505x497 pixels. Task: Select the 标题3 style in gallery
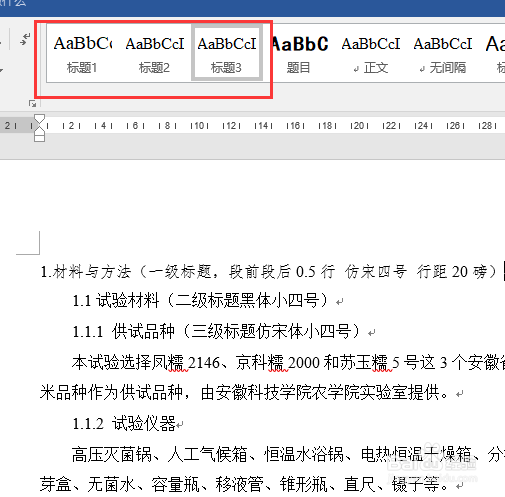227,53
